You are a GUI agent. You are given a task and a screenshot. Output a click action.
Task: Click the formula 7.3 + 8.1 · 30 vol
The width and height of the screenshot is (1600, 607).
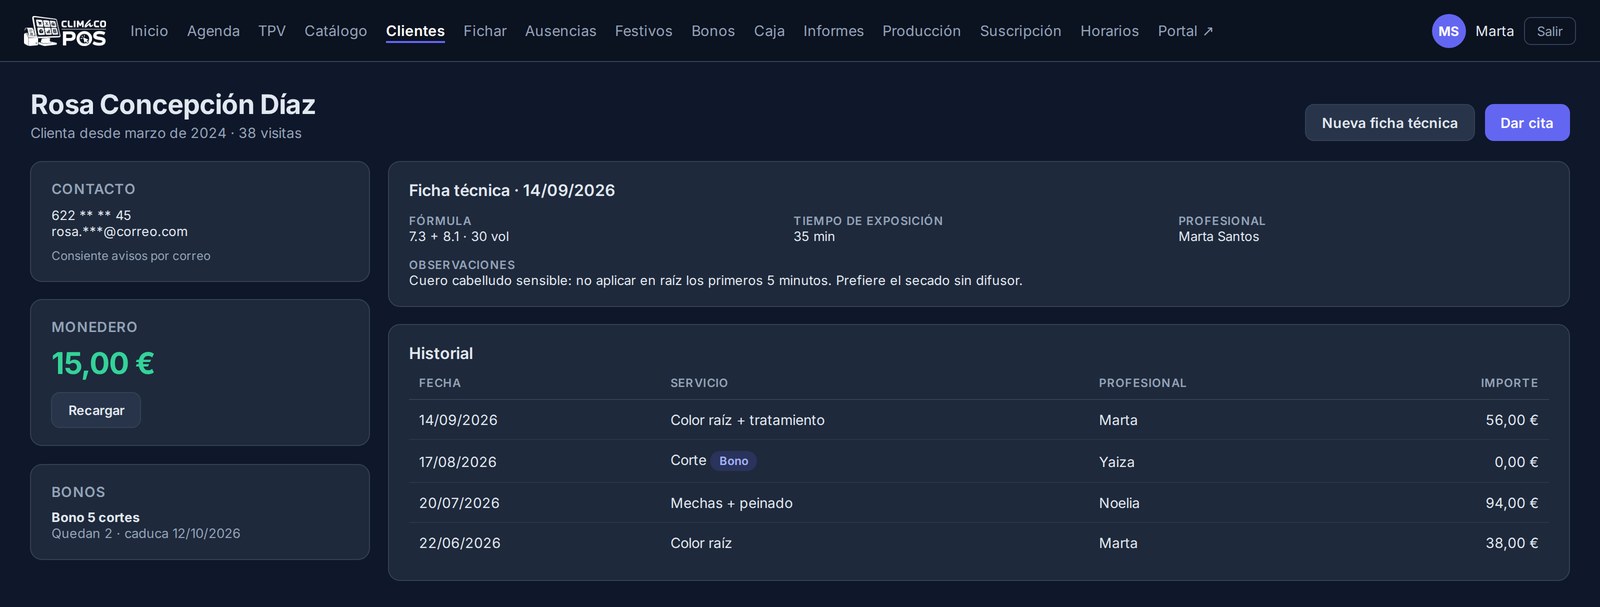pos(459,236)
